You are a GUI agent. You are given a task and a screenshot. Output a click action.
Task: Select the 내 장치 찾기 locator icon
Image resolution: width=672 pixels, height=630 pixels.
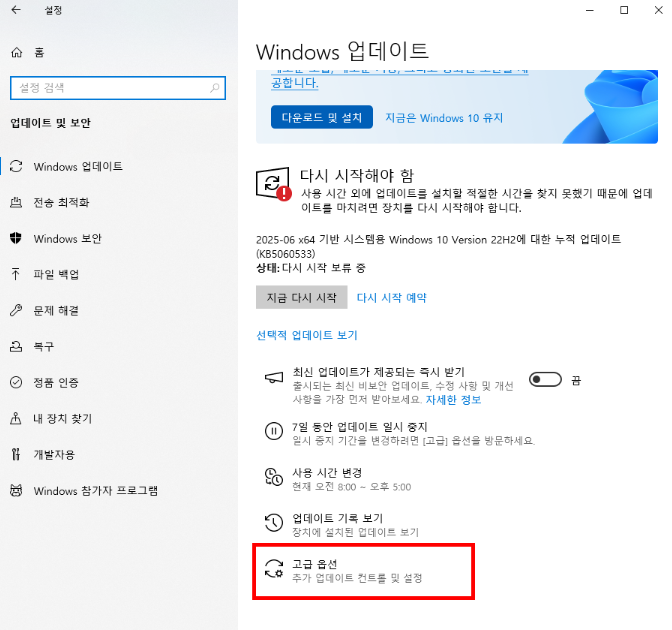coord(16,418)
